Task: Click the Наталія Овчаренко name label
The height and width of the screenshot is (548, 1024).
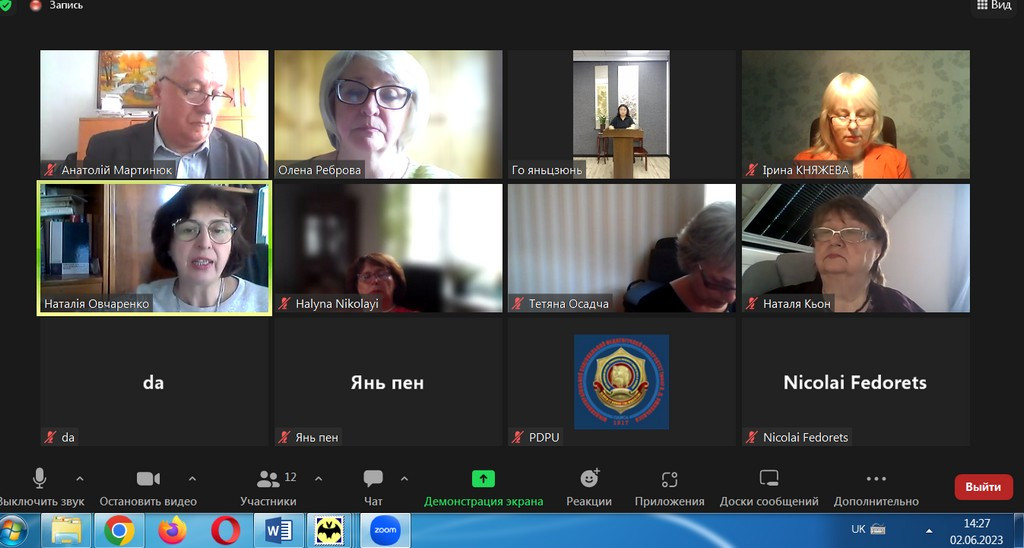Action: [x=97, y=304]
